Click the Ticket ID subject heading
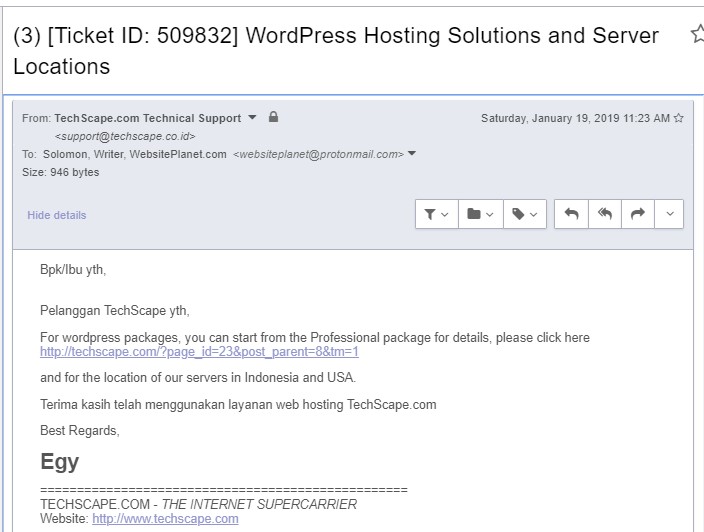Screen dimensions: 704x532 [x=336, y=50]
